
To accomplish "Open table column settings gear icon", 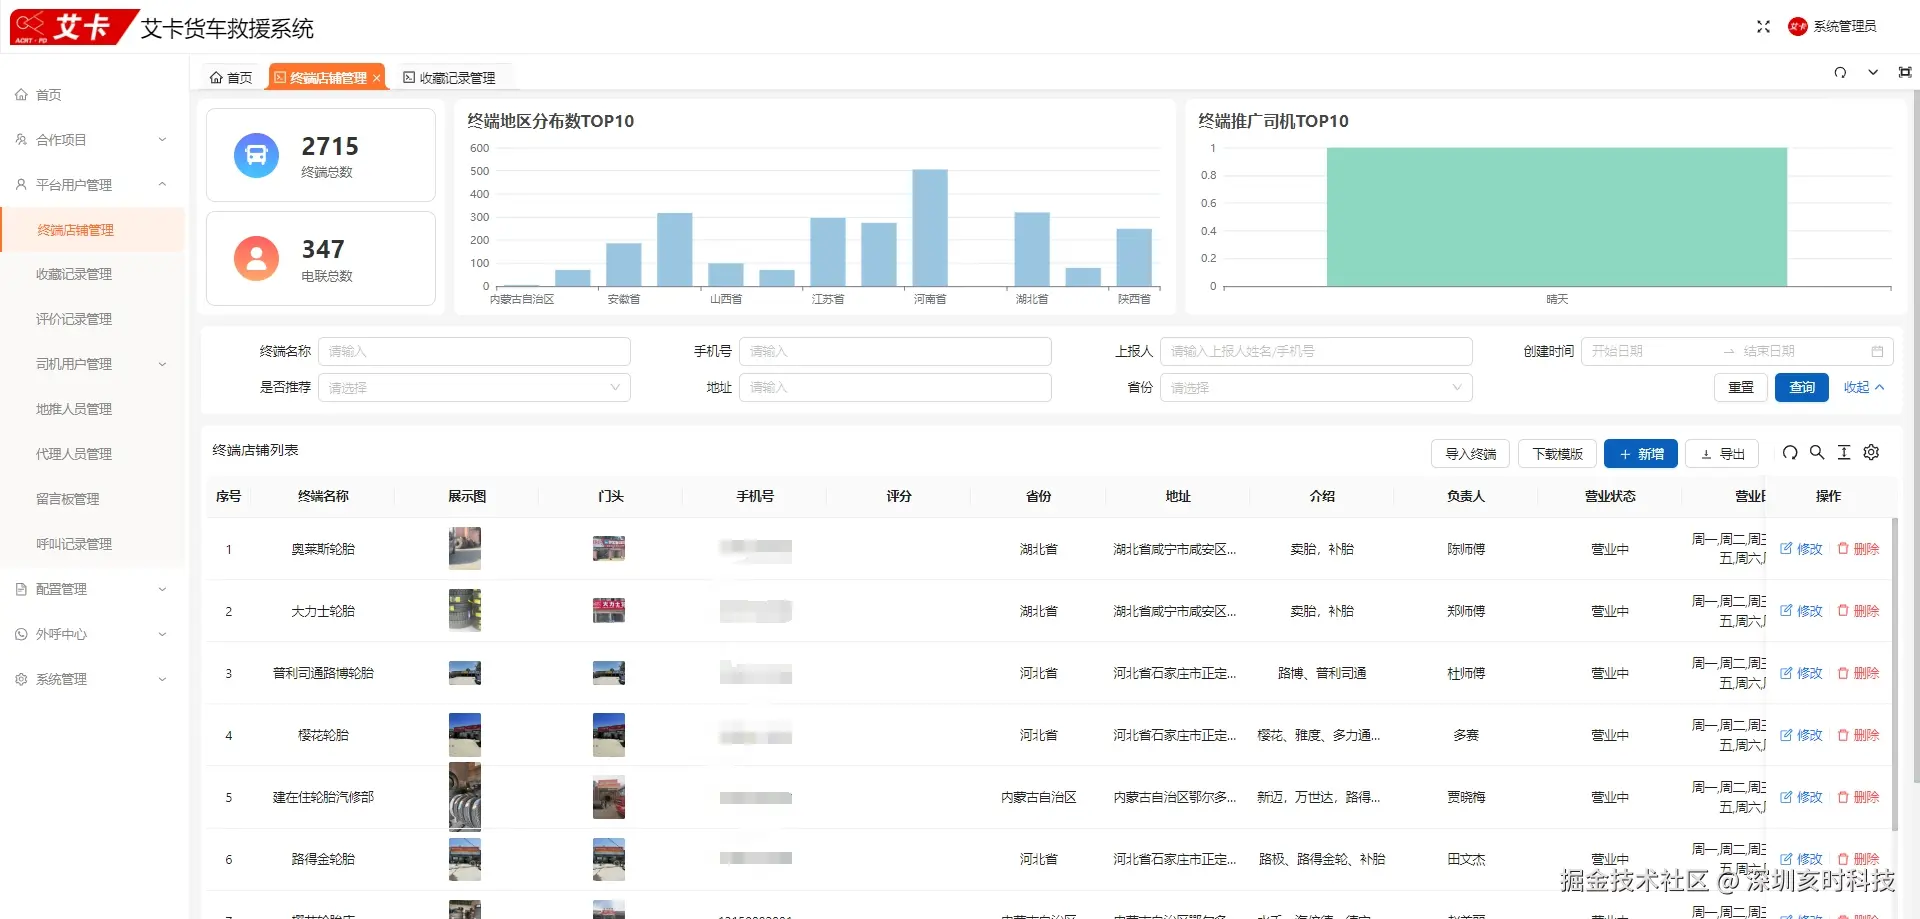I will tap(1871, 453).
